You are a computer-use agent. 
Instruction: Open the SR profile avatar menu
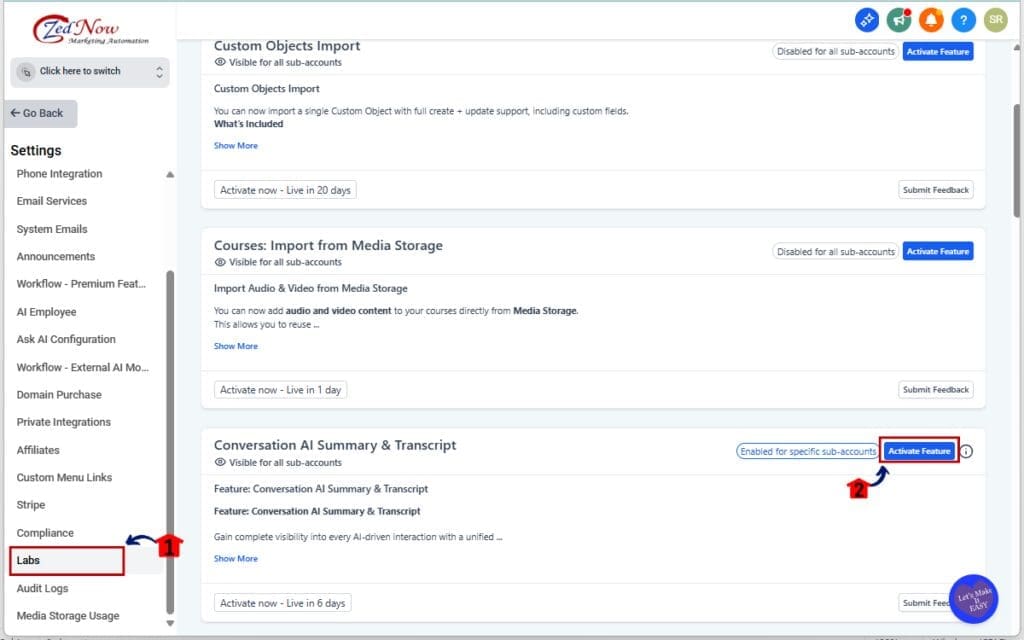pyautogui.click(x=994, y=19)
